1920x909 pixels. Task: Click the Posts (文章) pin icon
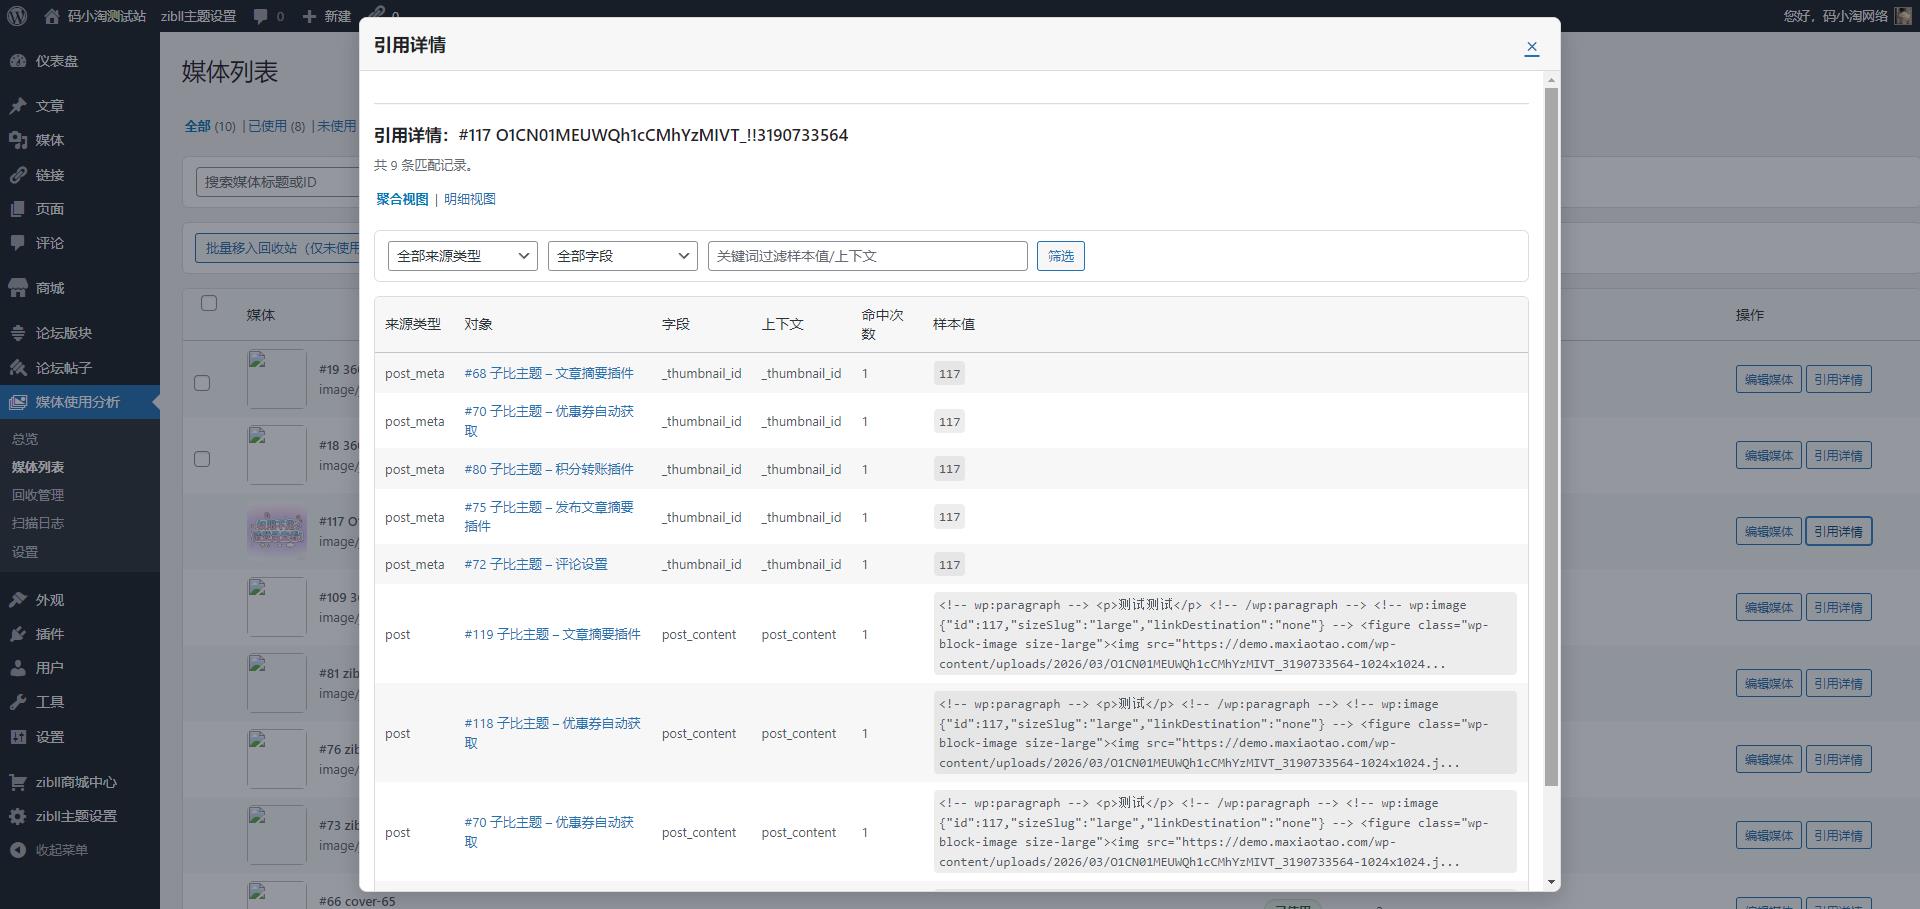[x=18, y=106]
